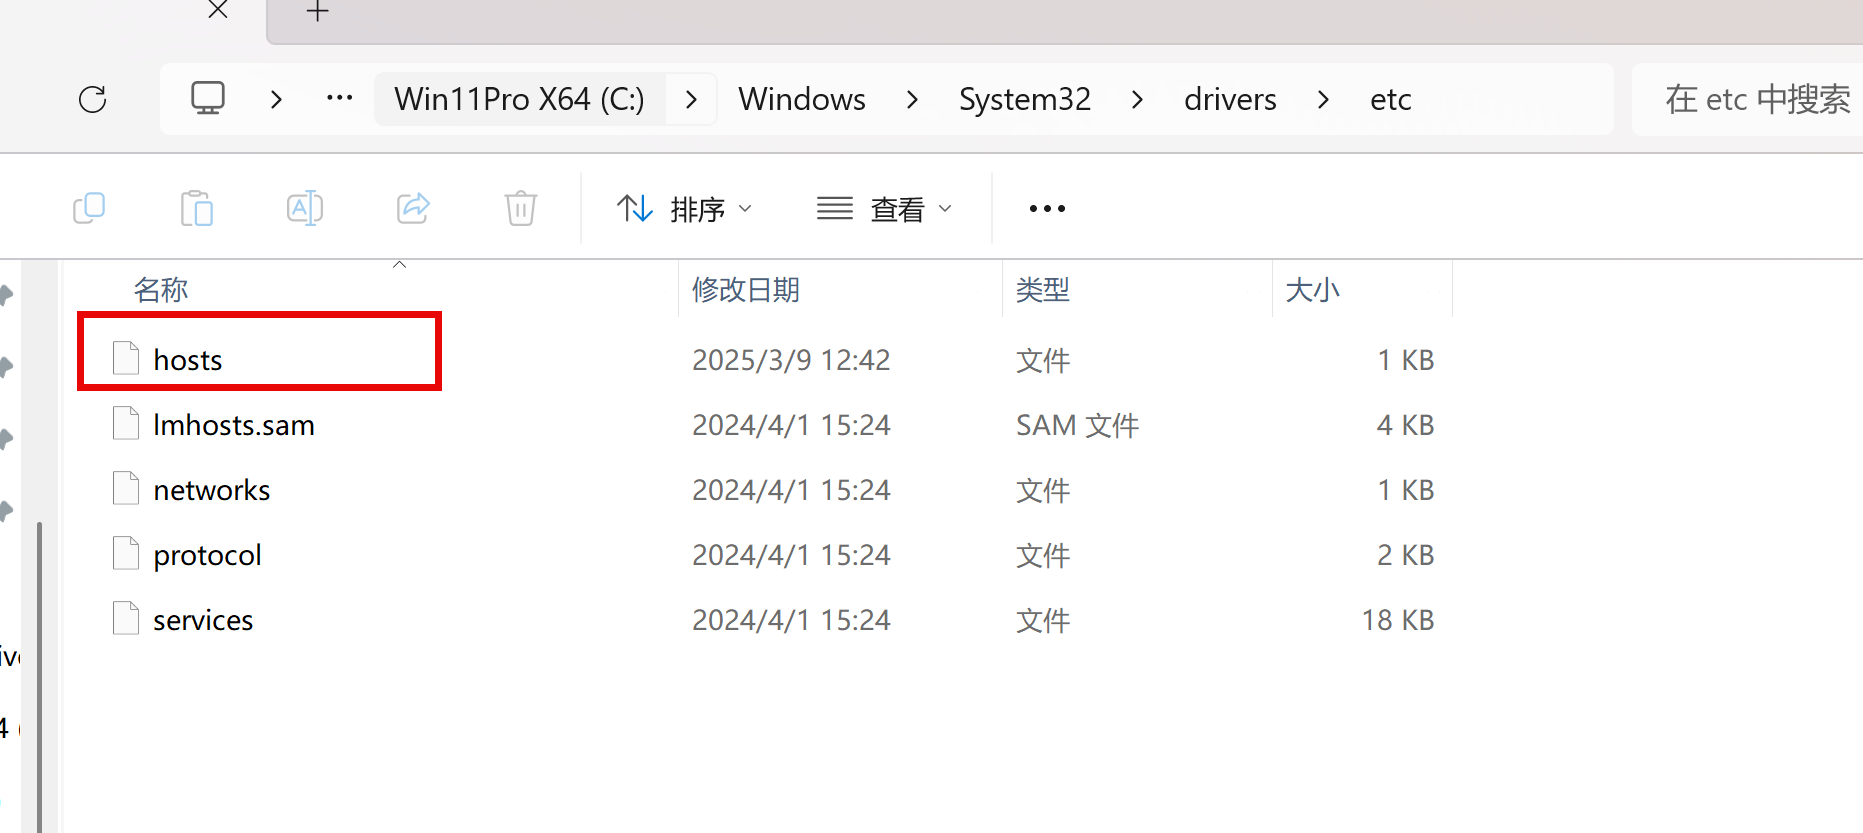This screenshot has height=833, width=1863.
Task: Select the hosts file
Action: click(188, 360)
